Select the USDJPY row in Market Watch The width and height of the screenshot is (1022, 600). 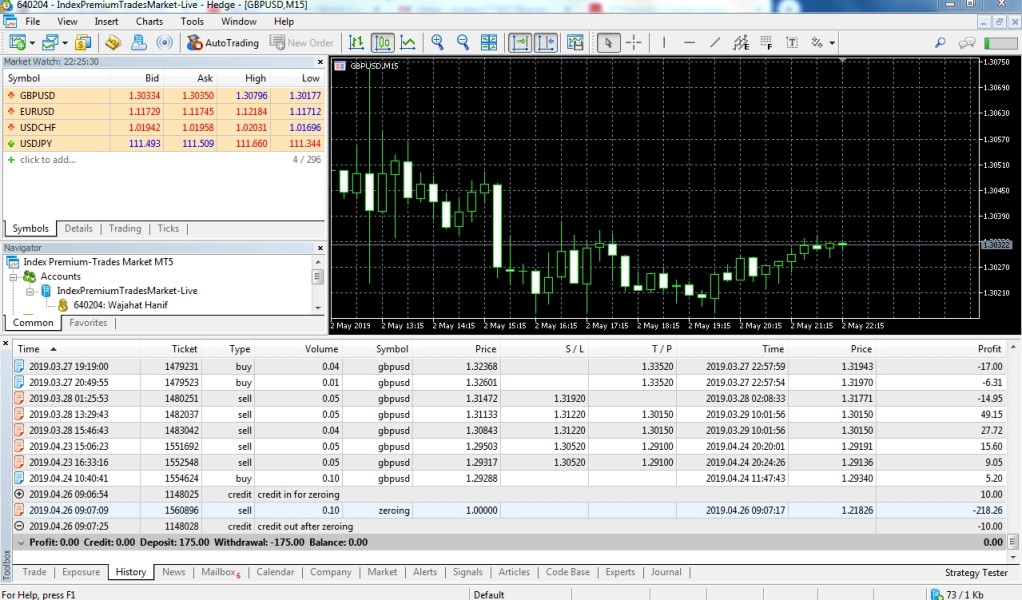(163, 143)
